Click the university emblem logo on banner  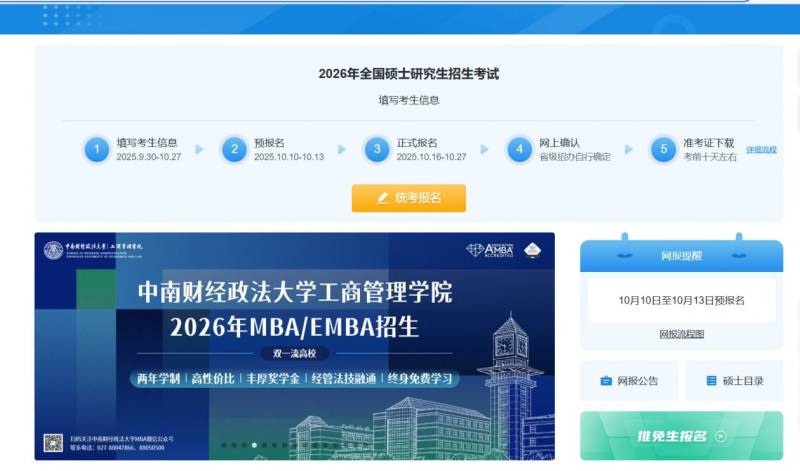[x=53, y=250]
